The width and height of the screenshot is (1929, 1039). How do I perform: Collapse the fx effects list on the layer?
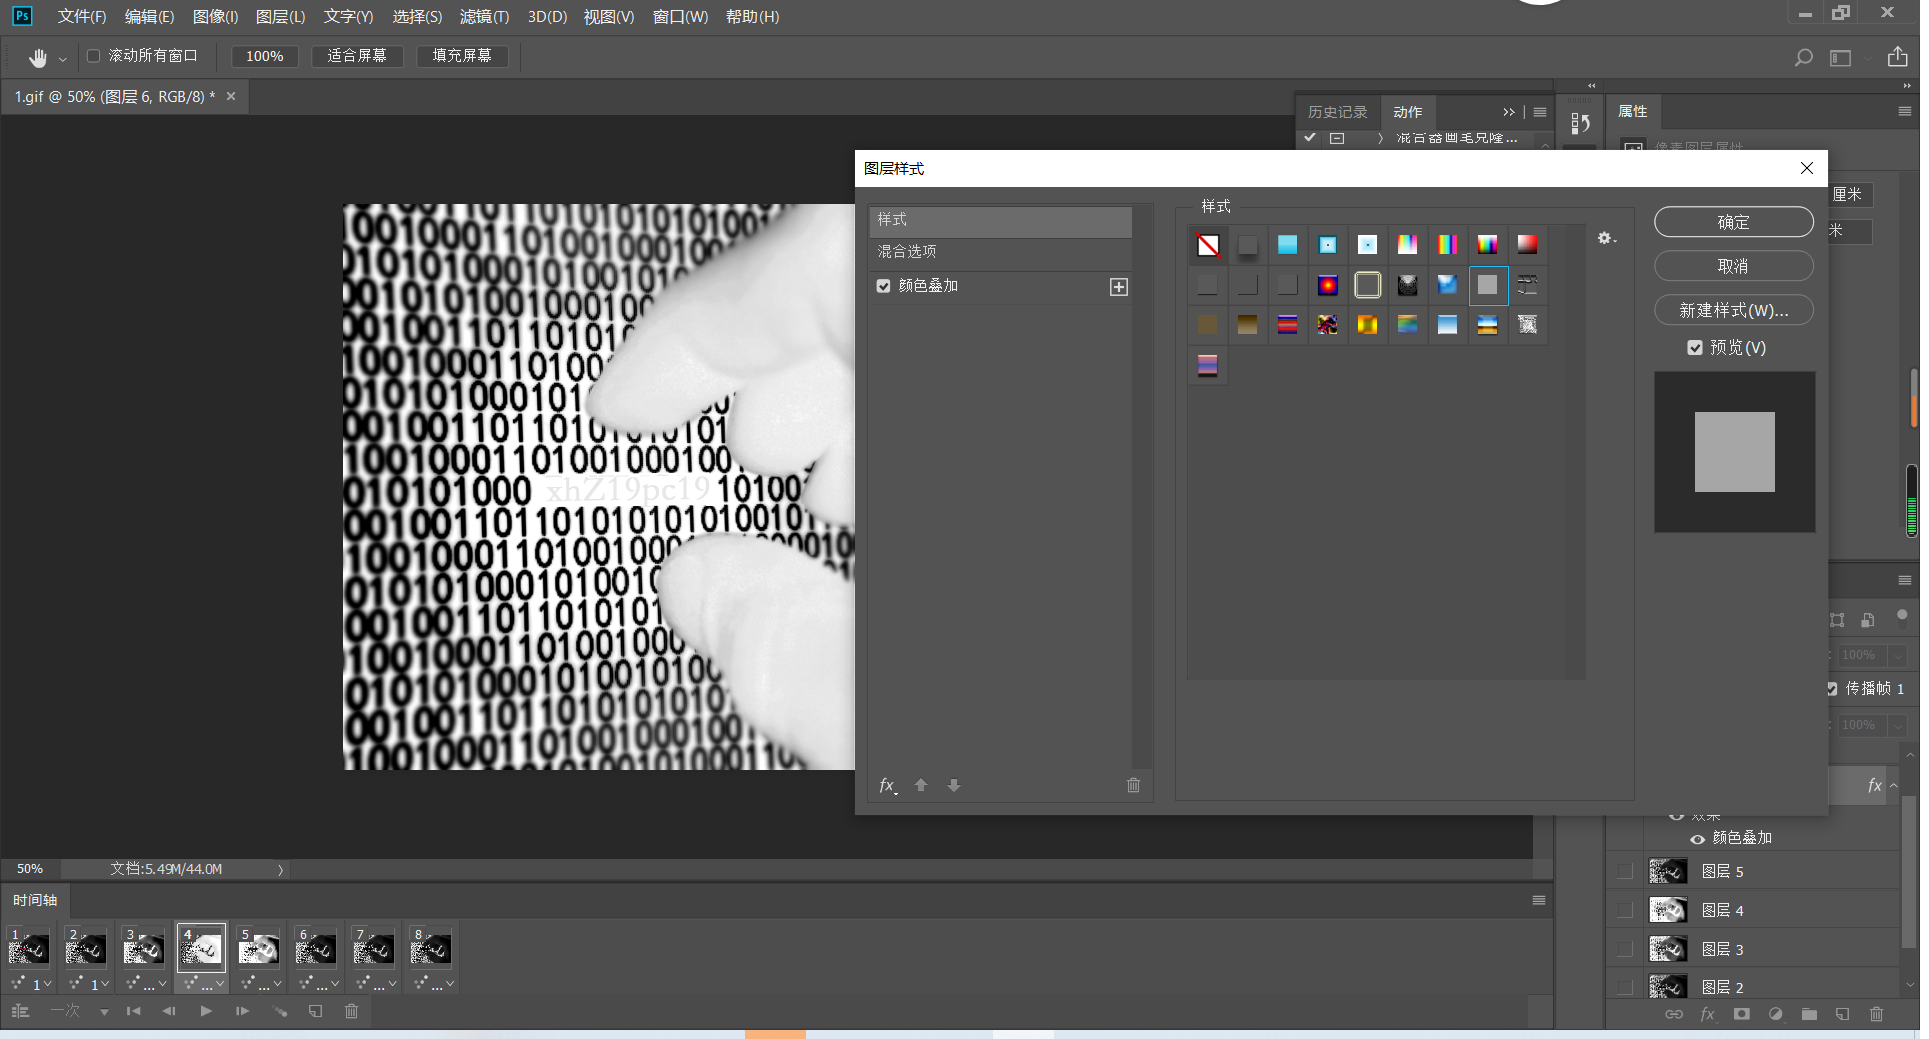(1894, 786)
